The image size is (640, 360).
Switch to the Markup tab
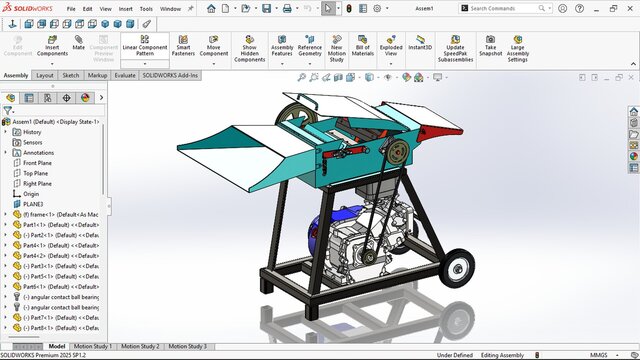pyautogui.click(x=97, y=76)
